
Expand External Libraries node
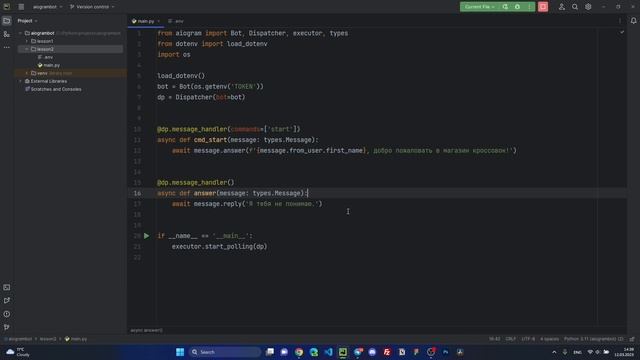pyautogui.click(x=20, y=81)
